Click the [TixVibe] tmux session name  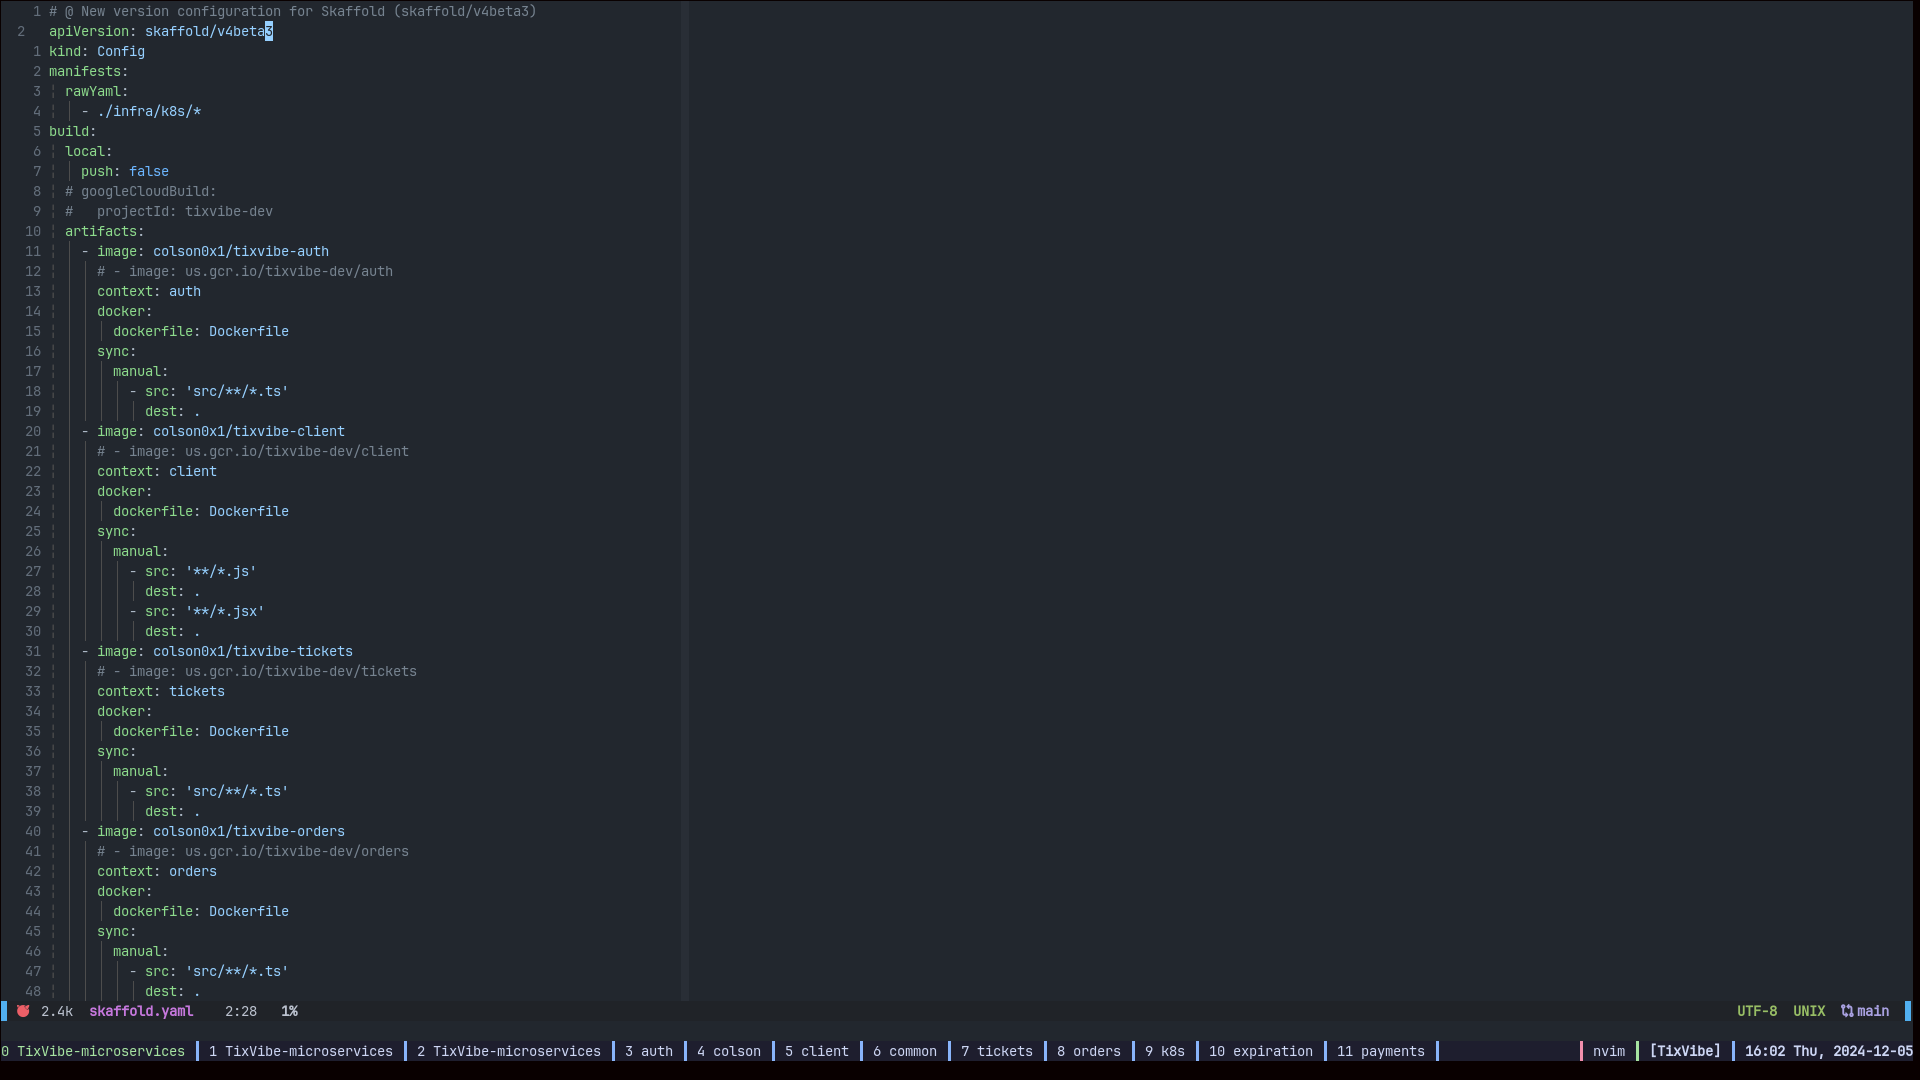coord(1684,1051)
